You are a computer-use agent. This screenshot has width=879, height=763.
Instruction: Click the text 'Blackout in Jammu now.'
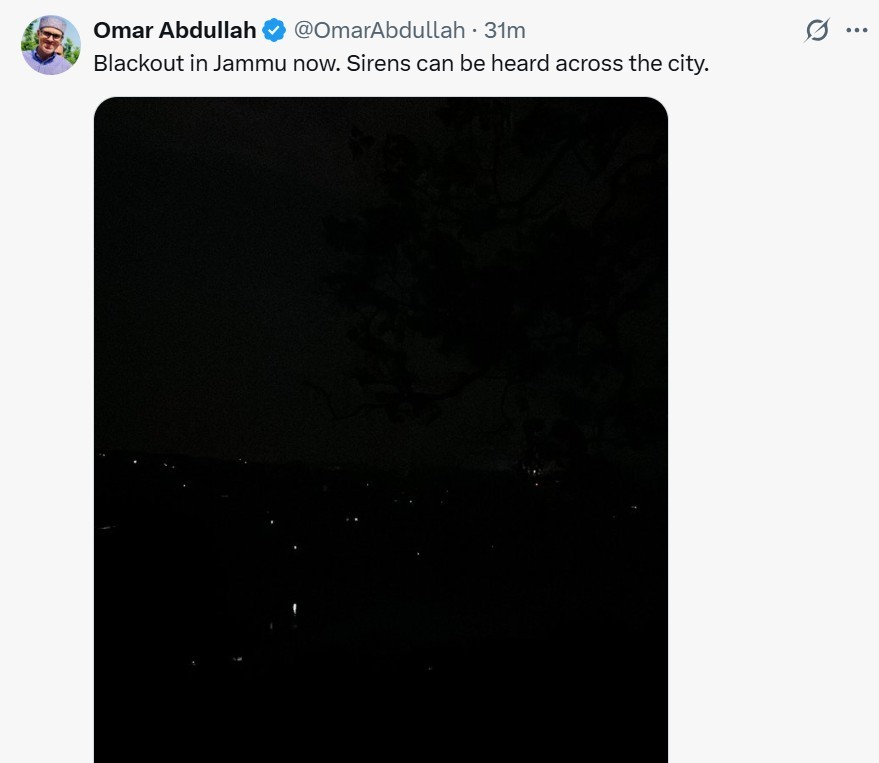click(x=217, y=63)
